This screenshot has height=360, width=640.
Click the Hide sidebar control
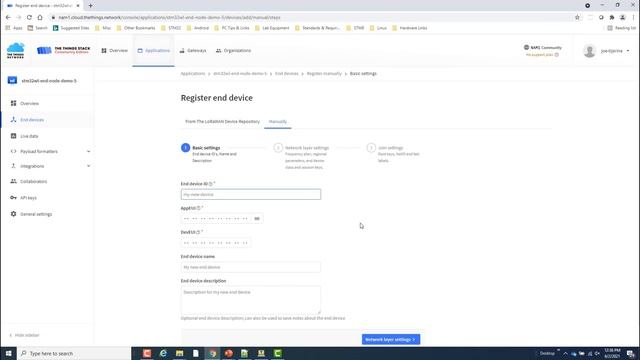click(24, 335)
